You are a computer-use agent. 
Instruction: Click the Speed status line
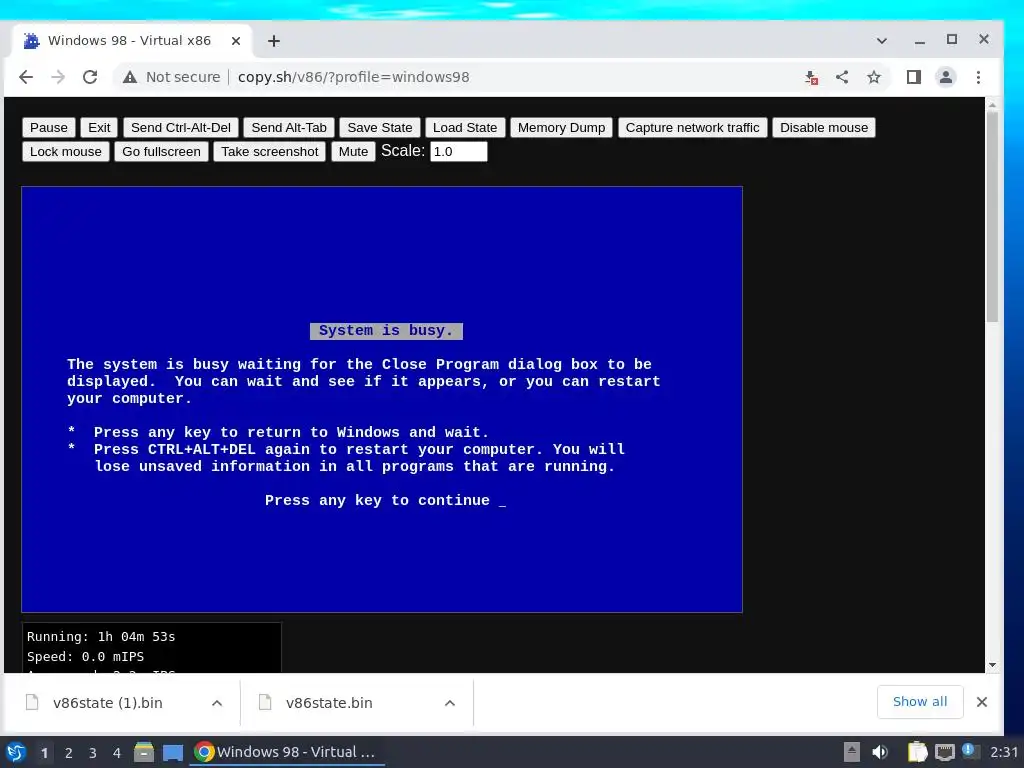click(x=86, y=656)
